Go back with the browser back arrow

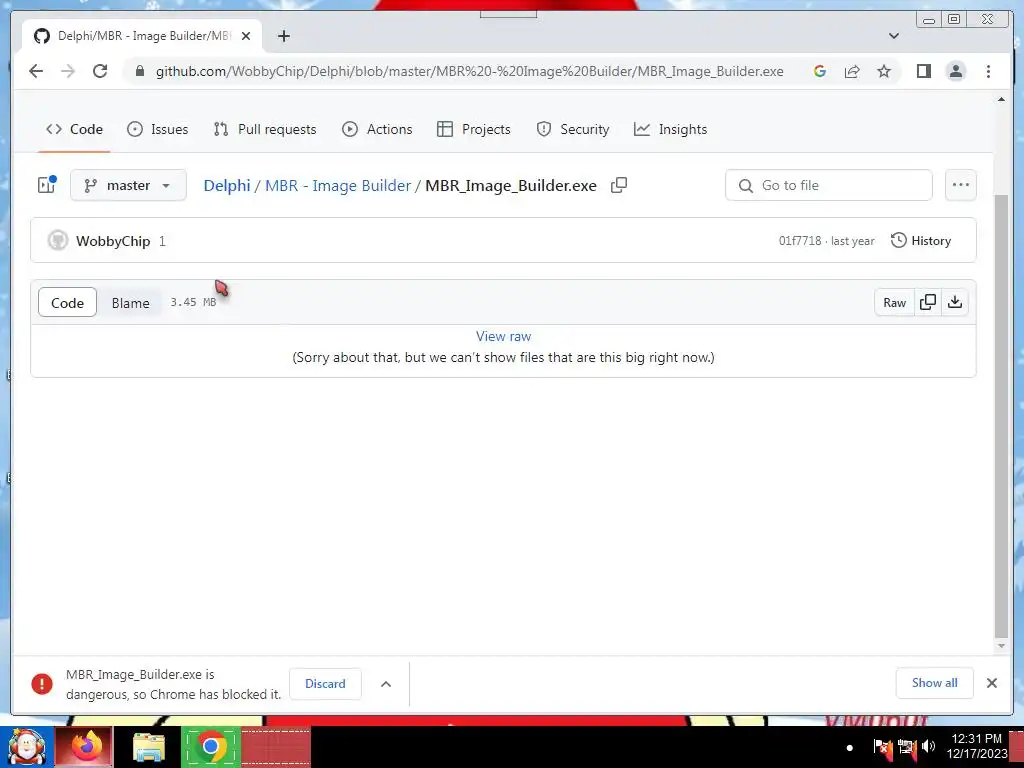point(36,71)
